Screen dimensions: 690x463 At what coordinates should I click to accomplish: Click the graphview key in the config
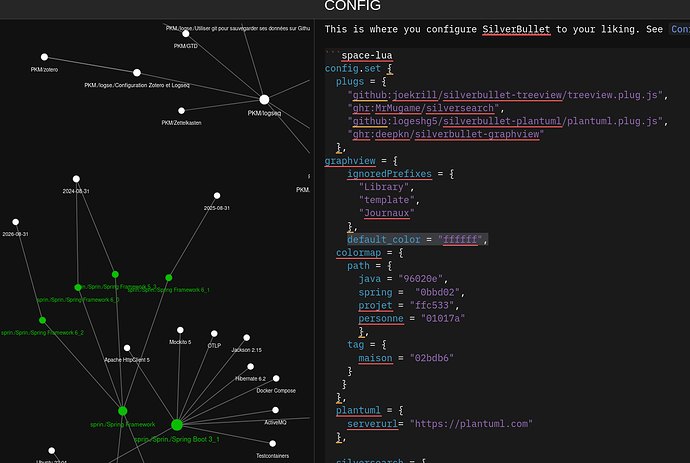(350, 161)
